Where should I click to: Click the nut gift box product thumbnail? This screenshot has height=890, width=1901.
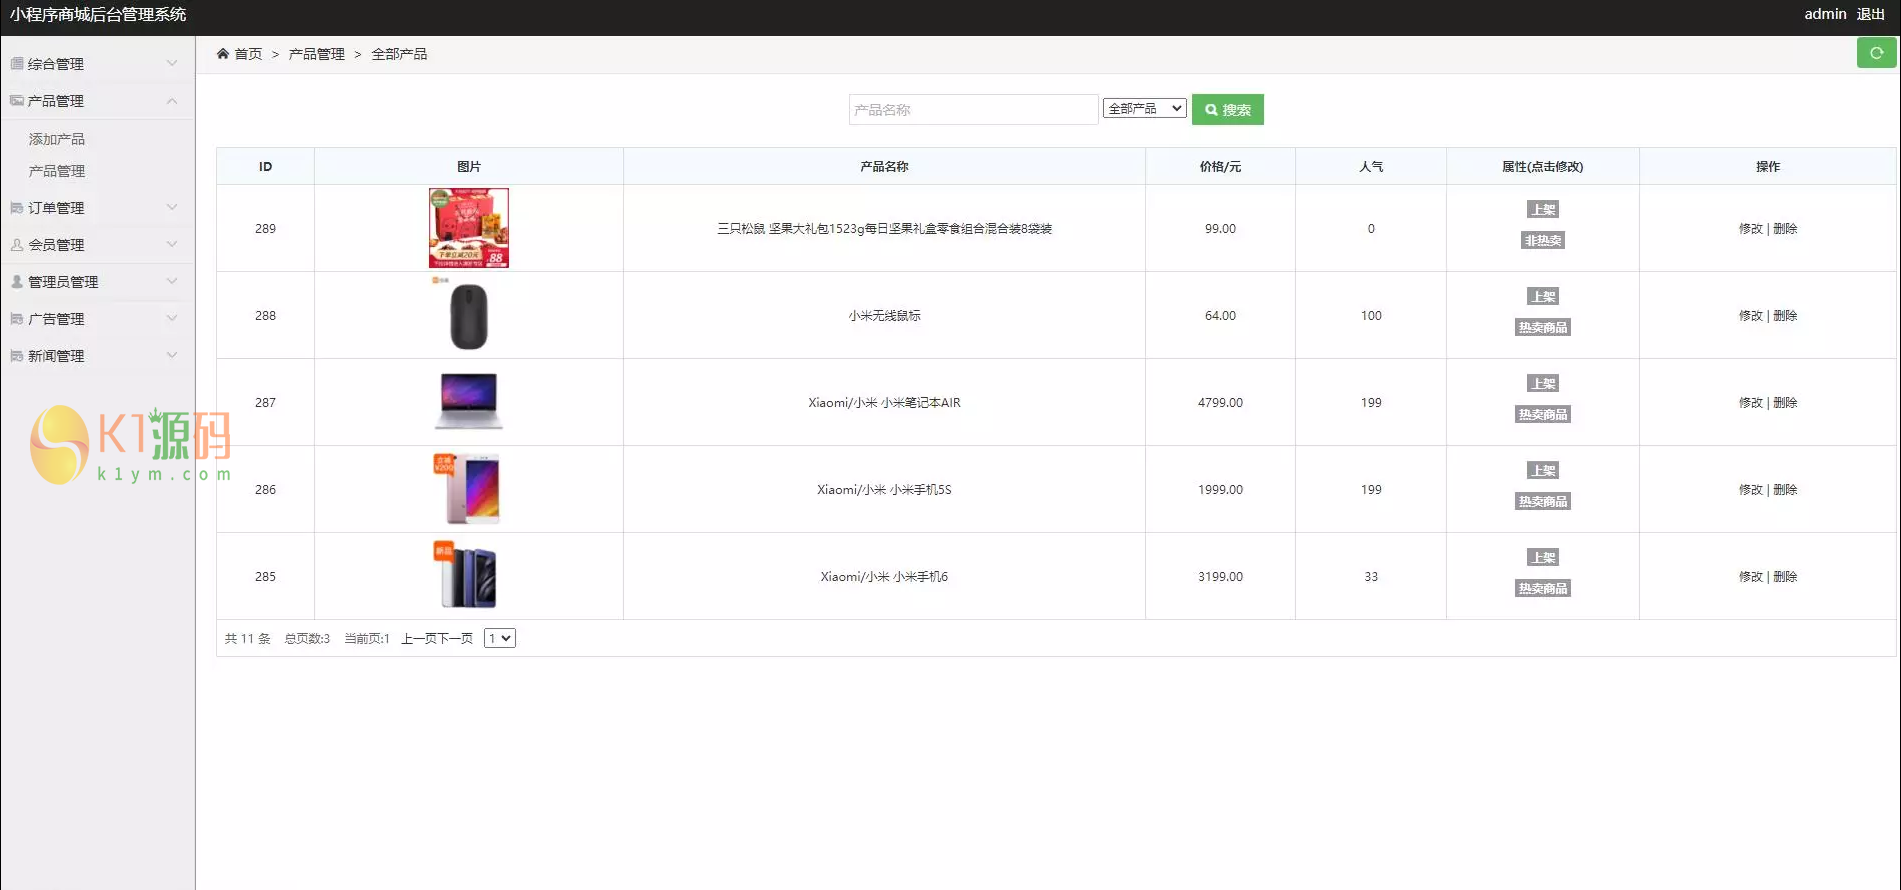coord(469,228)
